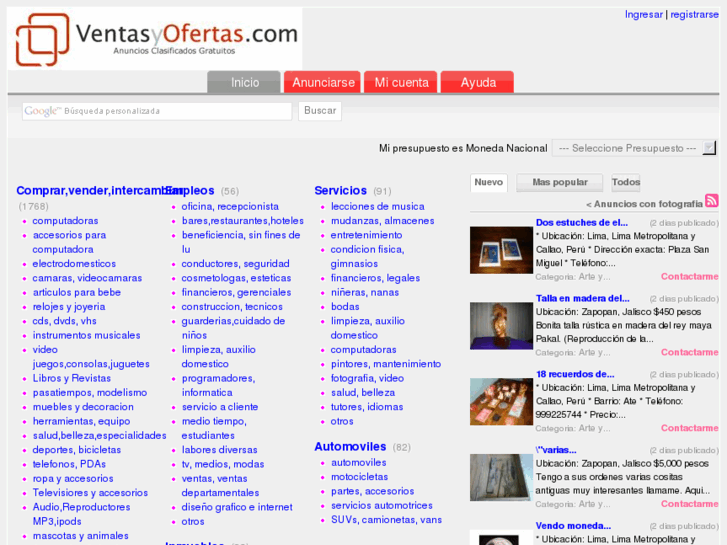The width and height of the screenshot is (727, 545).
Task: Open the Anunciarse tab
Action: (323, 83)
